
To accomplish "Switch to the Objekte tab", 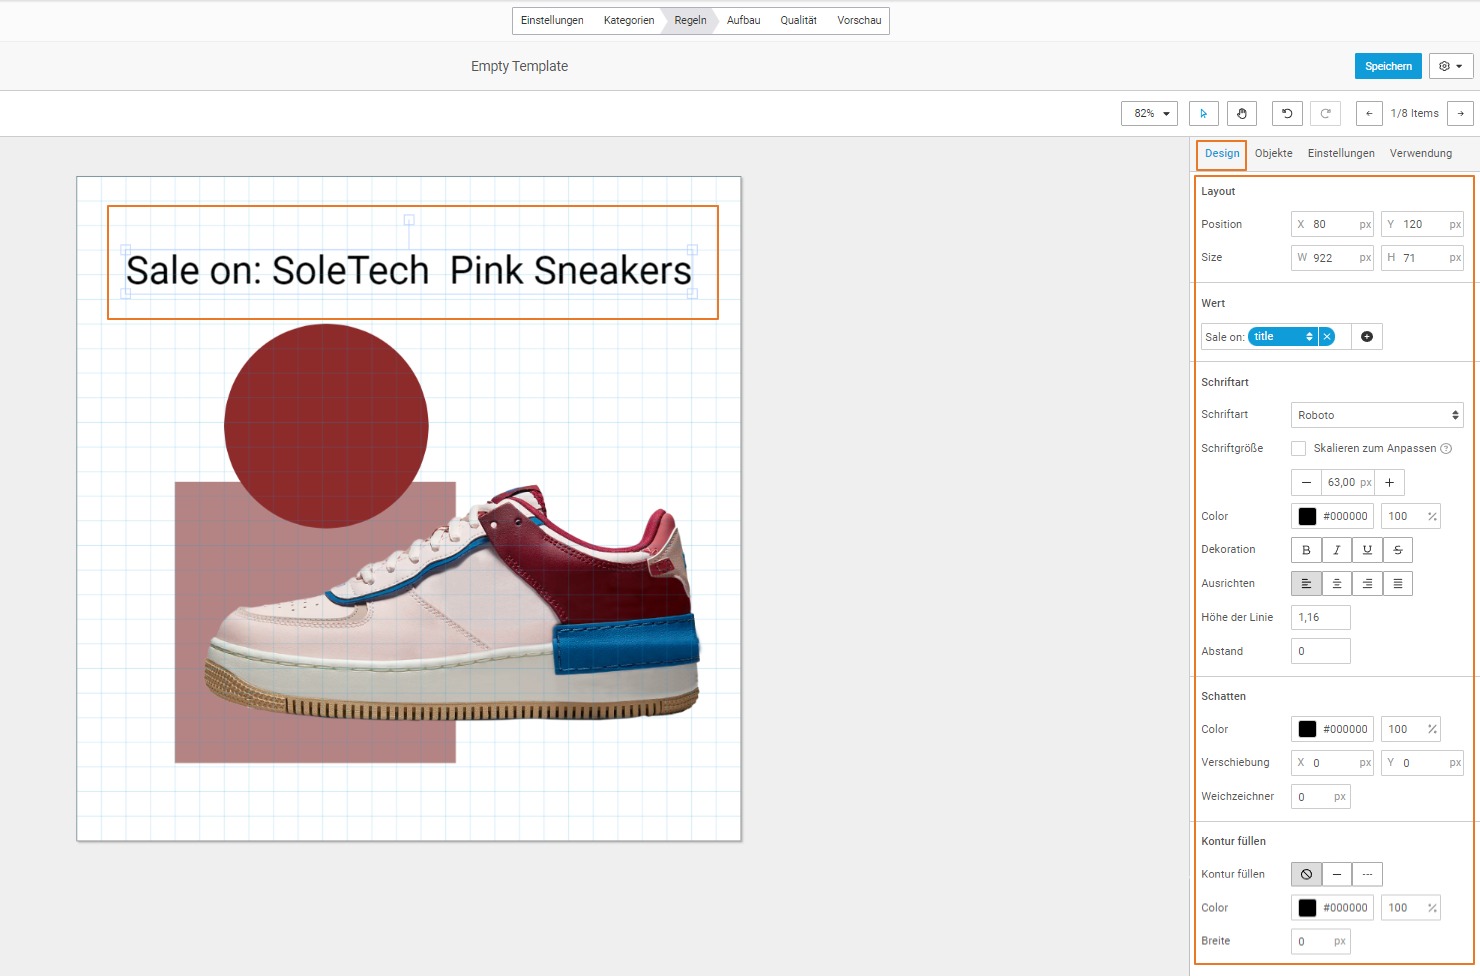I will (x=1273, y=153).
